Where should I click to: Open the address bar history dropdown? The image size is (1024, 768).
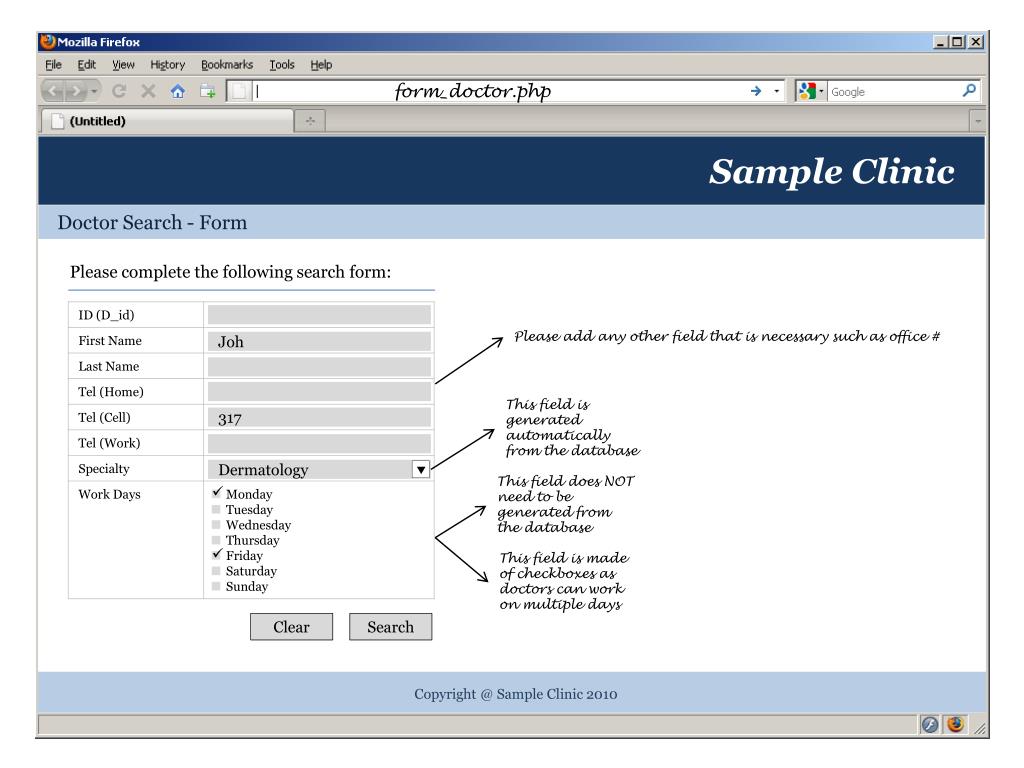[776, 91]
